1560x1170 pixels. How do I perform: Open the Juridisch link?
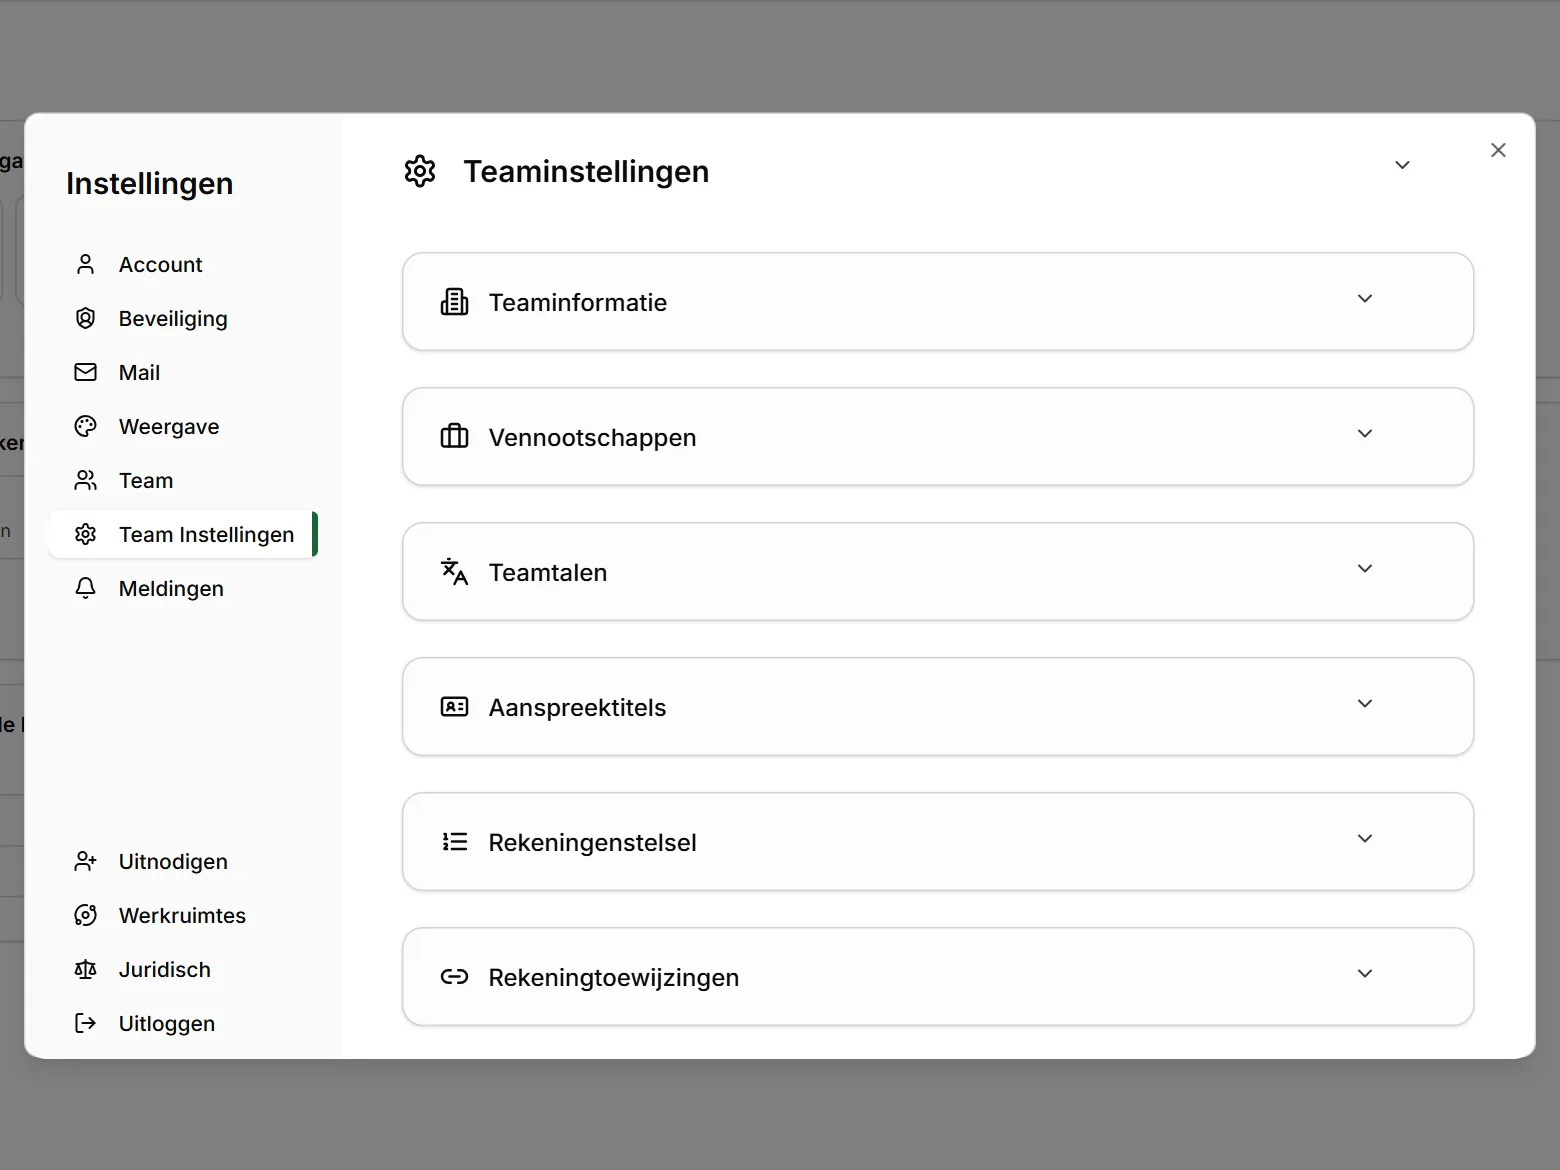click(183, 969)
